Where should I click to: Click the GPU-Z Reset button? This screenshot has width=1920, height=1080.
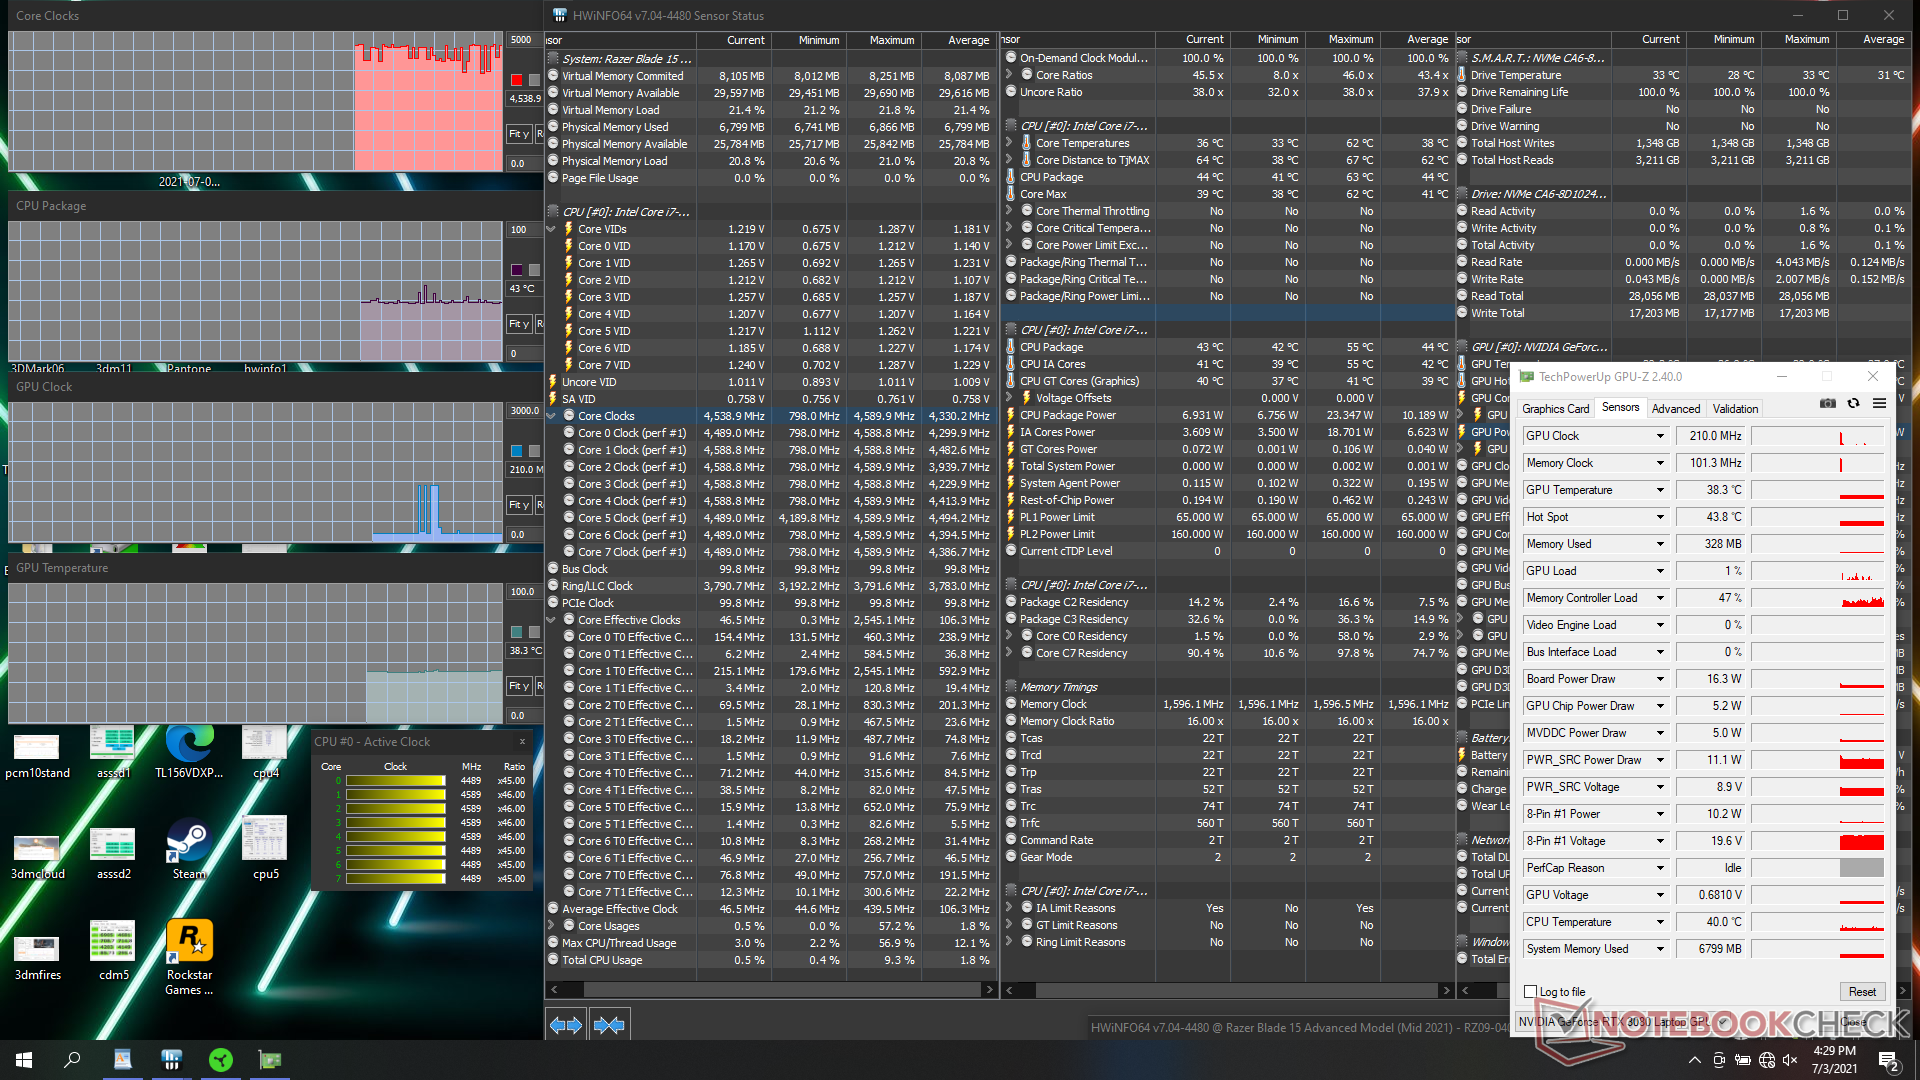(x=1861, y=992)
